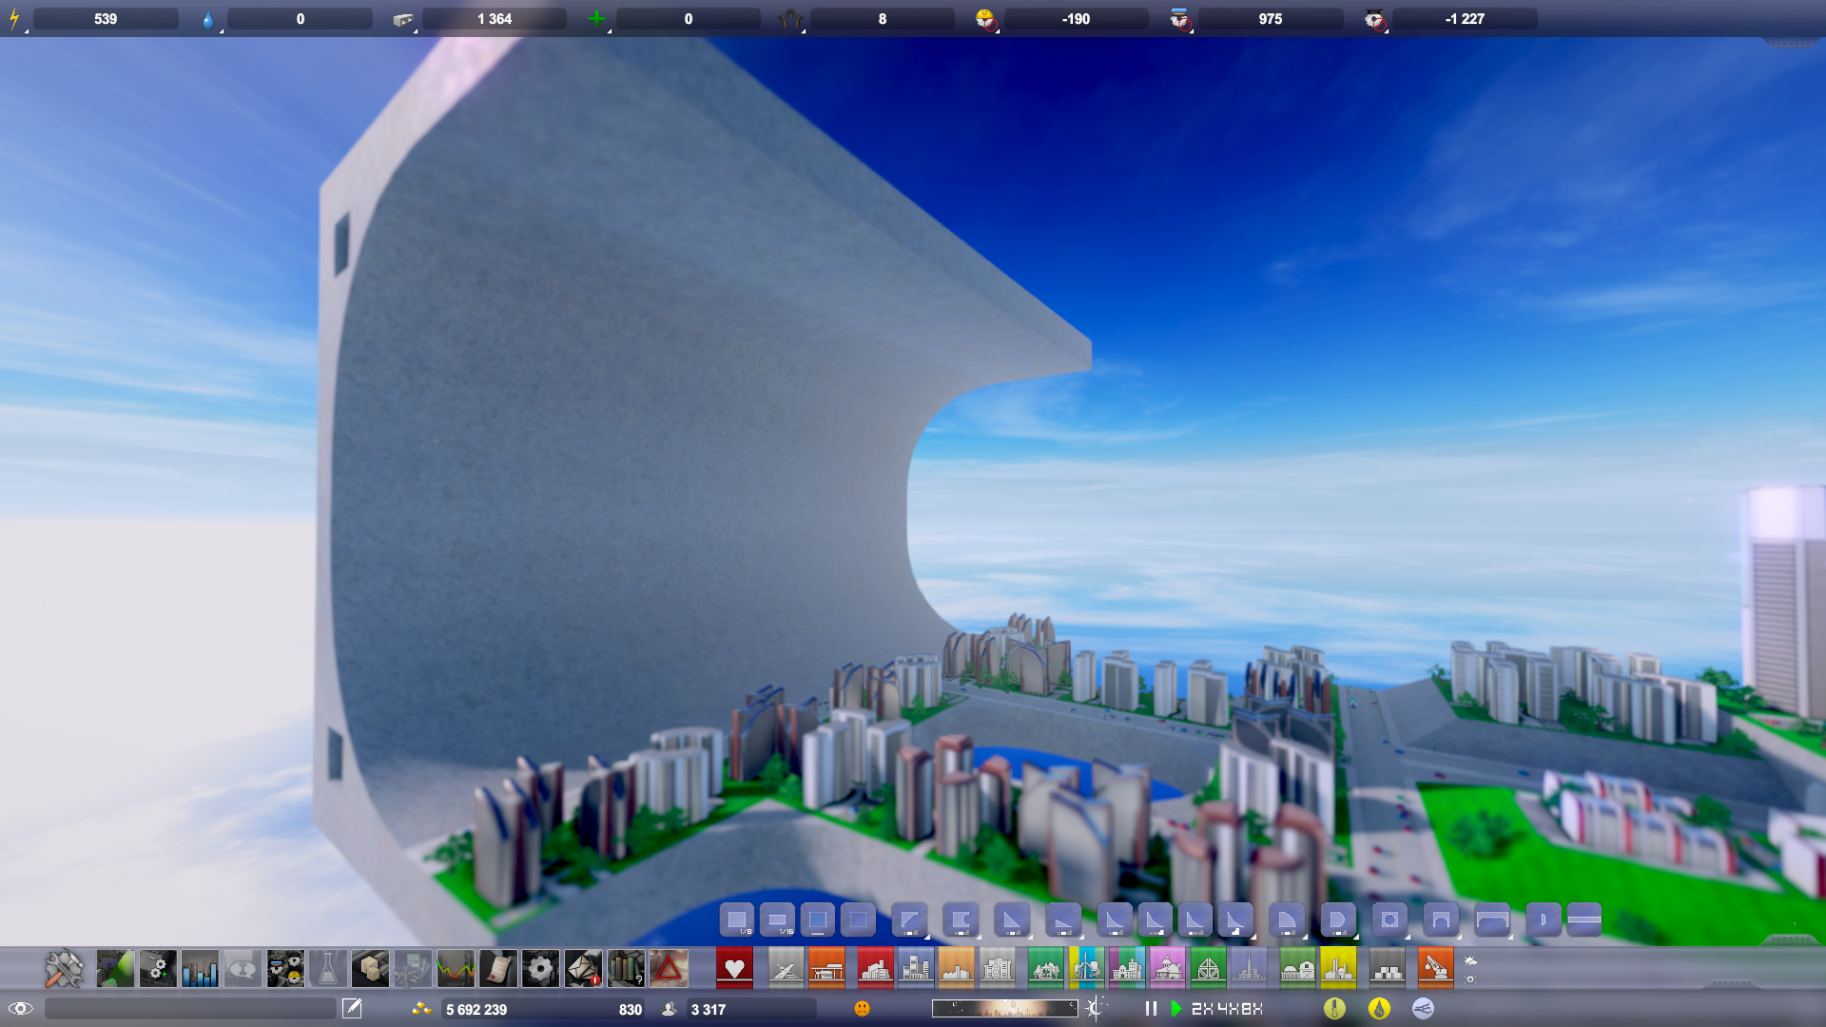Toggle the yellow thermometer overlay button
Screen dimensions: 1826x1027
click(1334, 1008)
